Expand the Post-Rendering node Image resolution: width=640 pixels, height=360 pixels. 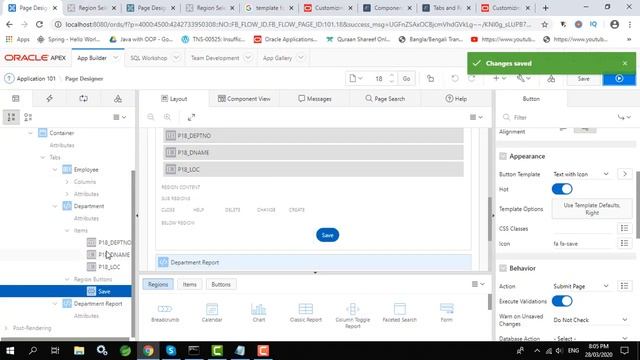click(6, 328)
